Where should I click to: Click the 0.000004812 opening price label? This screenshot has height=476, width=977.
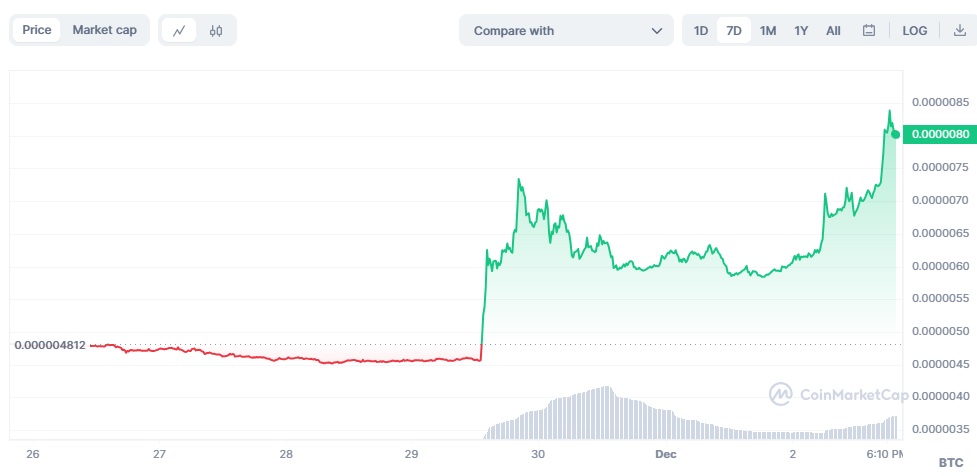48,345
